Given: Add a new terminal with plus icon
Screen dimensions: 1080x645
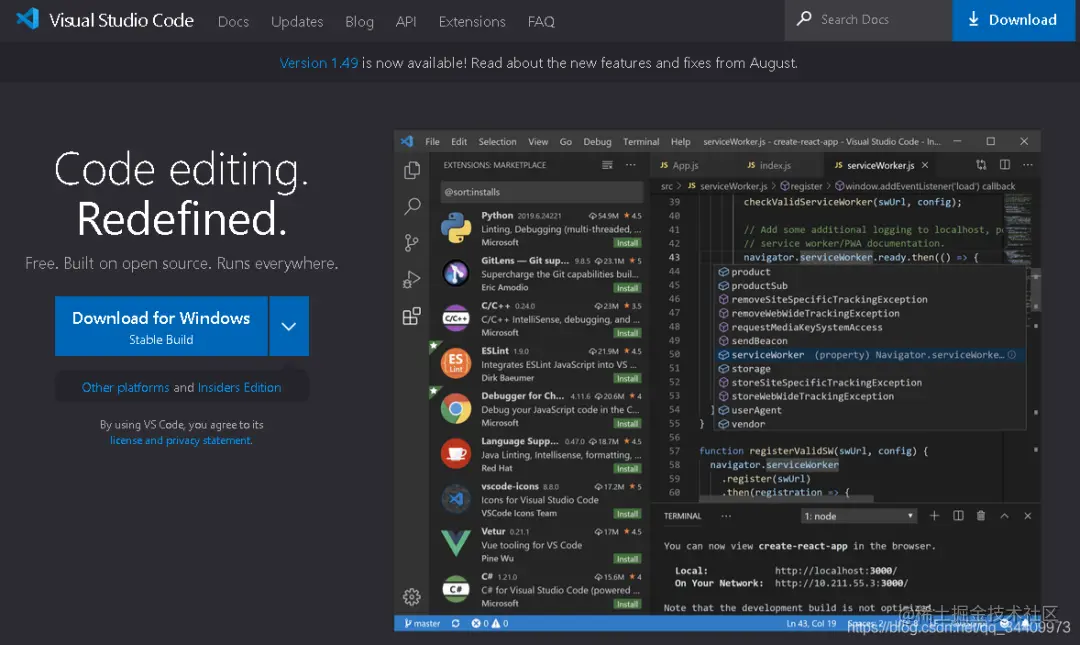Looking at the screenshot, I should (x=934, y=515).
